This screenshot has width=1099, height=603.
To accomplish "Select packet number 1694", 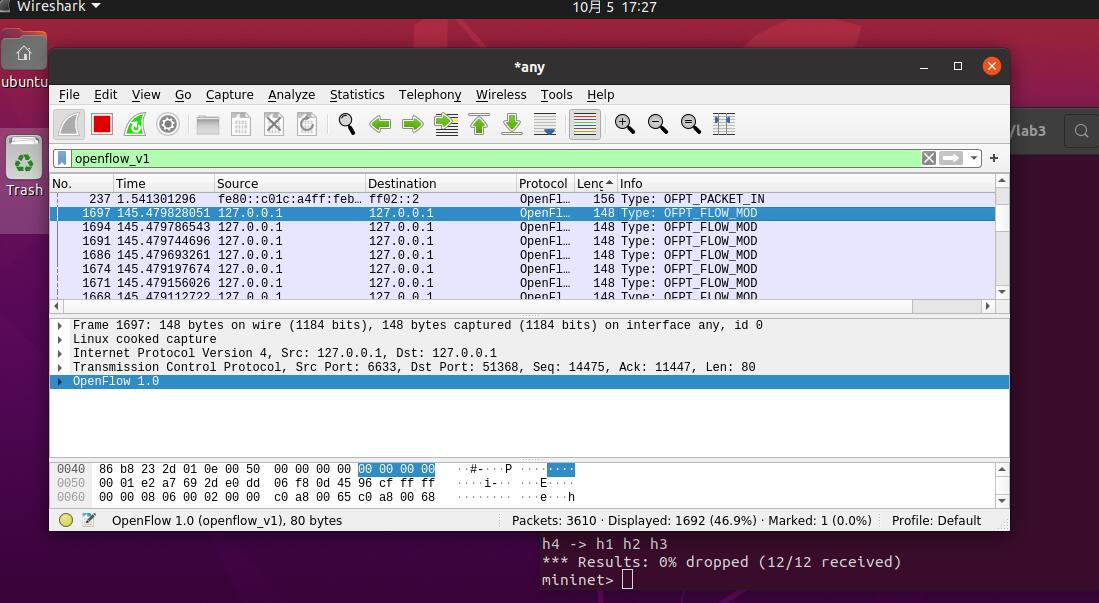I will pyautogui.click(x=523, y=227).
